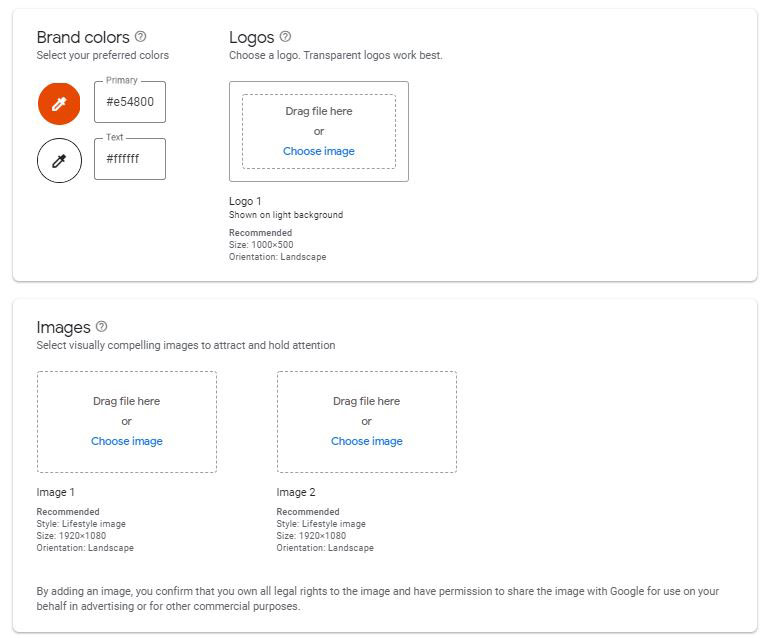Click the help icon beside Brand colors
The height and width of the screenshot is (638, 768).
coord(140,37)
